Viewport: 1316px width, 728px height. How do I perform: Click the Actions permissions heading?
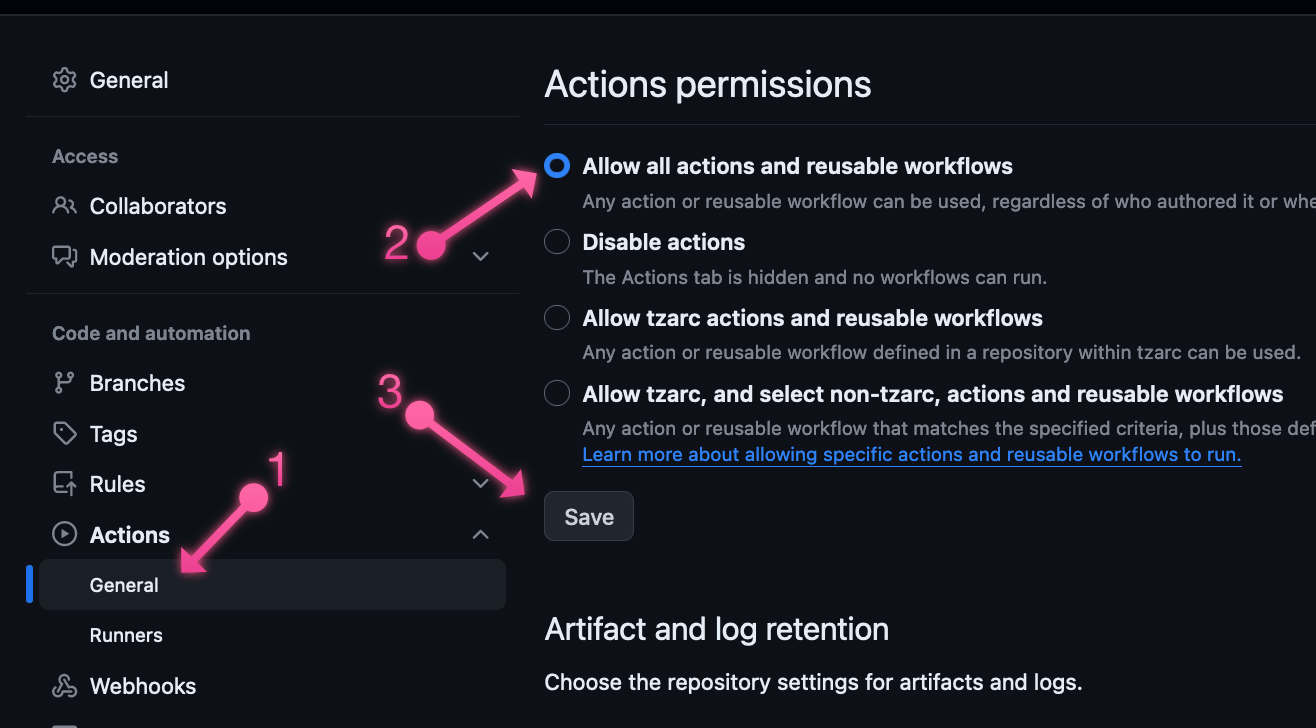[707, 84]
